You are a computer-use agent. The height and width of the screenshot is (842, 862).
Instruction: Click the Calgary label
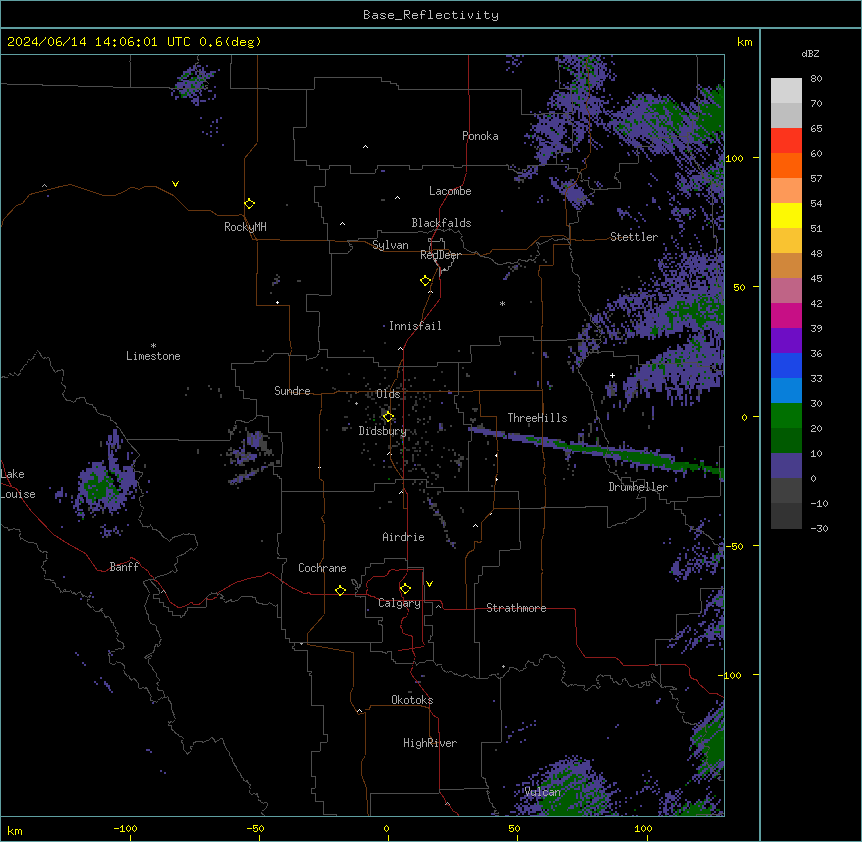[x=399, y=603]
